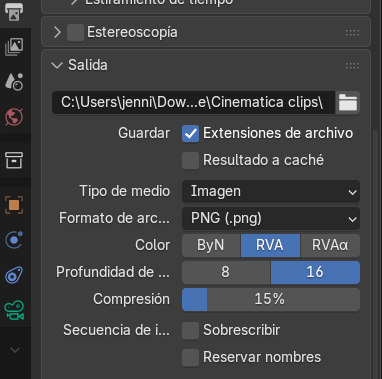Enable the Sobrescribir checkbox
This screenshot has width=382, height=379.
pos(190,330)
